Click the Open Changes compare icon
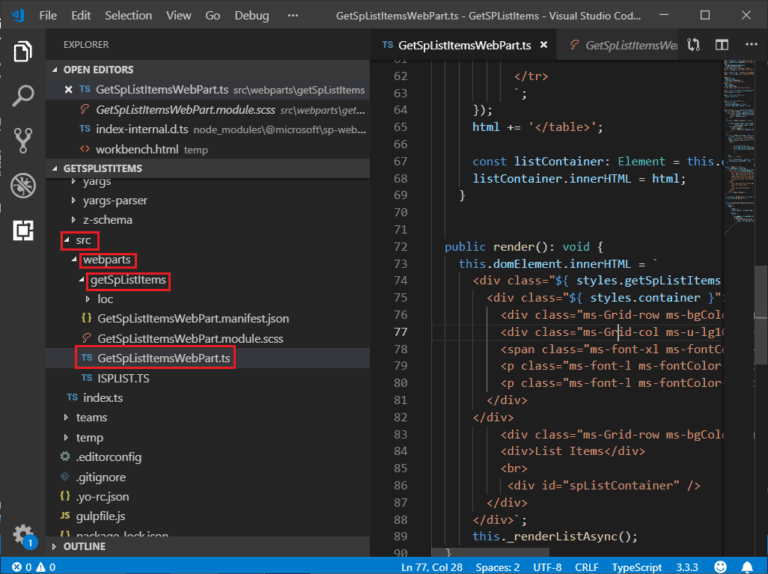 click(x=693, y=45)
